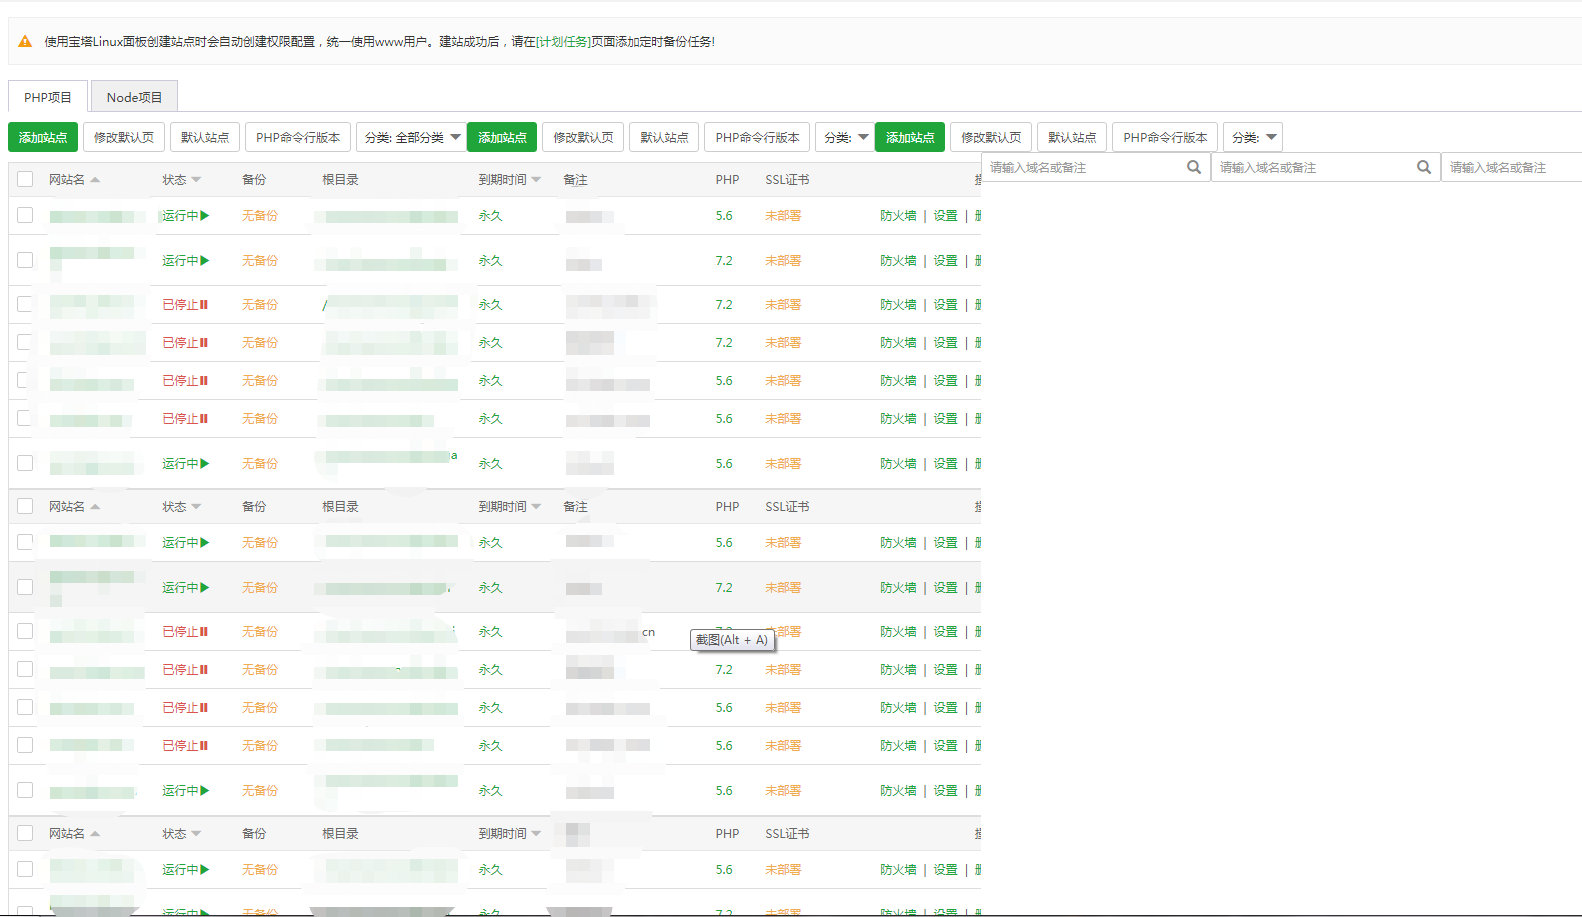Open the rightmost 分类: dropdown in the toolbar
This screenshot has height=917, width=1582.
1253,137
